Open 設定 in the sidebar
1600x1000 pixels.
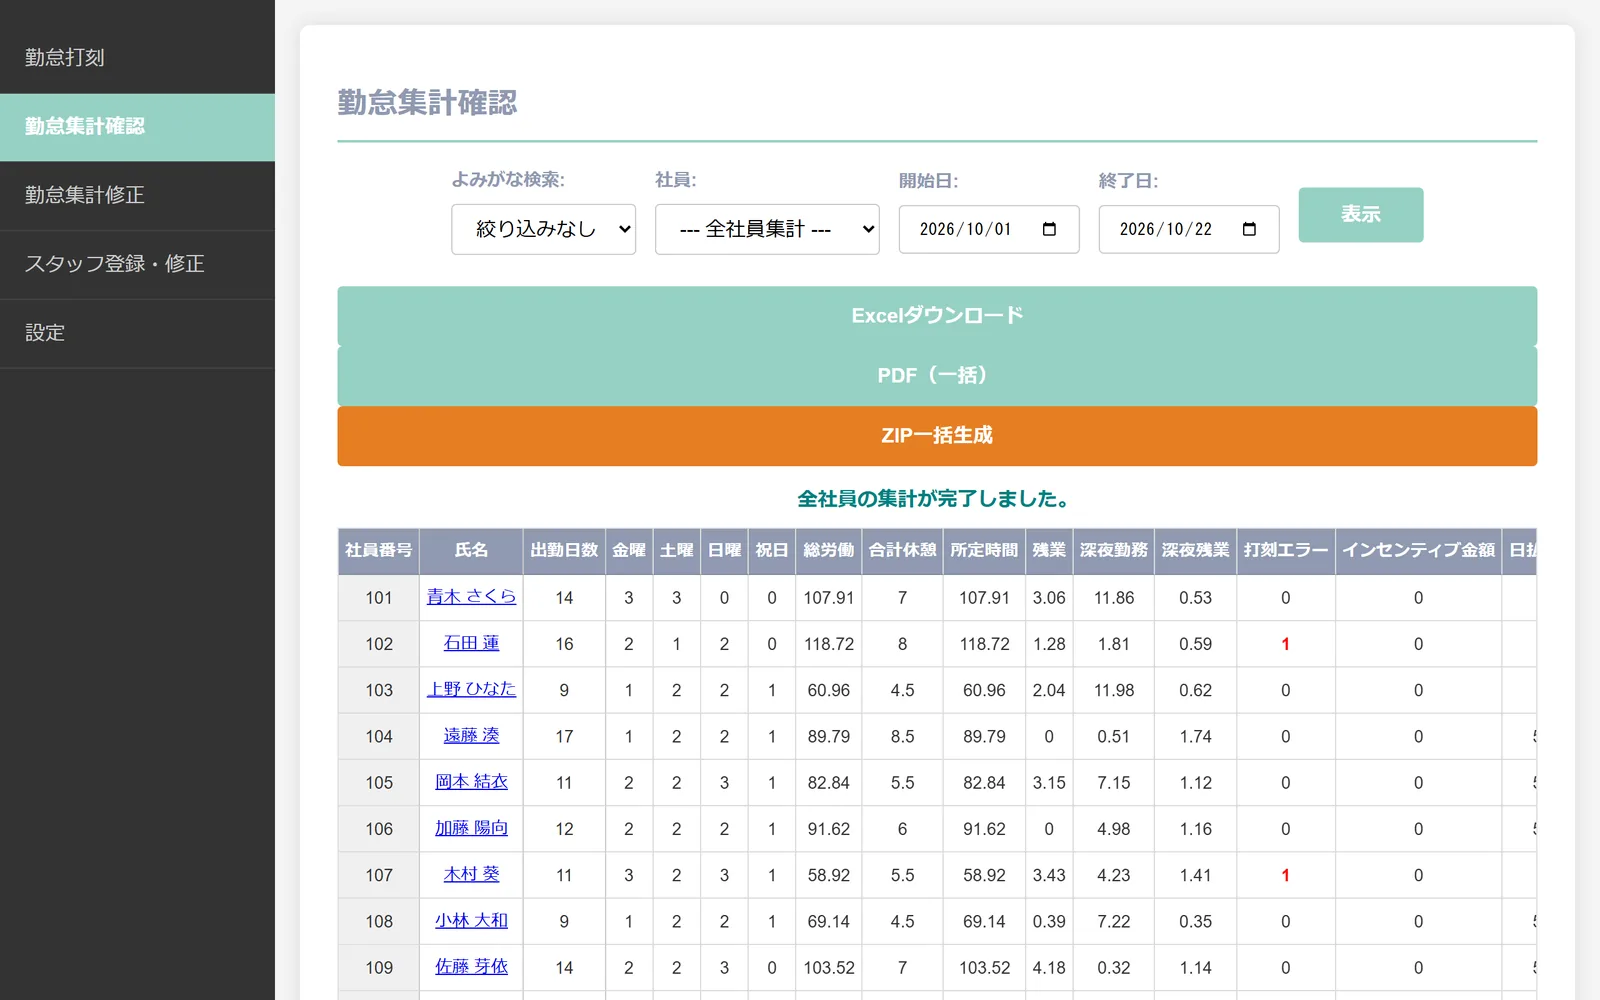[137, 333]
